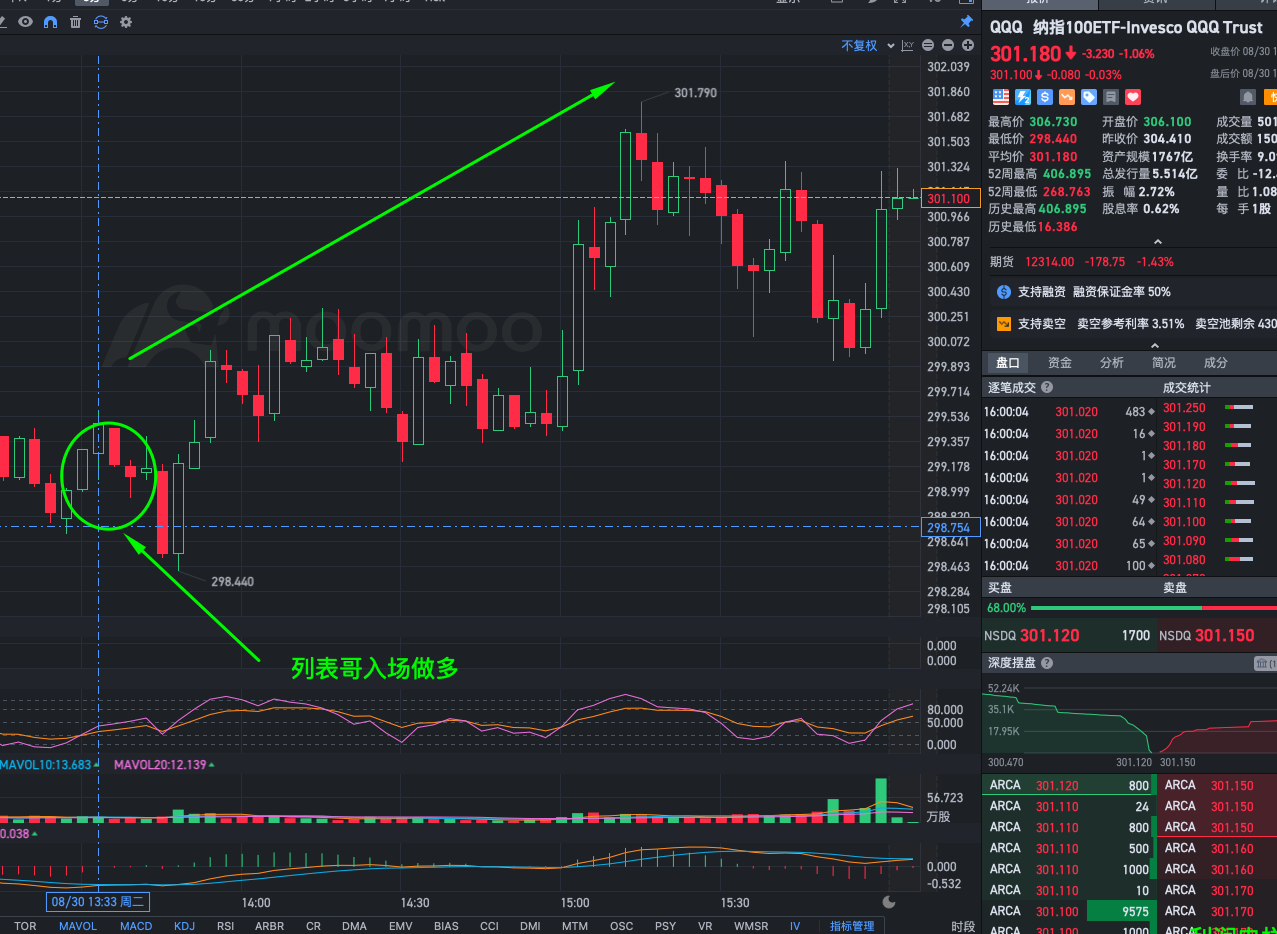Toggle the RSI indicator
This screenshot has height=934, width=1277.
click(226, 926)
